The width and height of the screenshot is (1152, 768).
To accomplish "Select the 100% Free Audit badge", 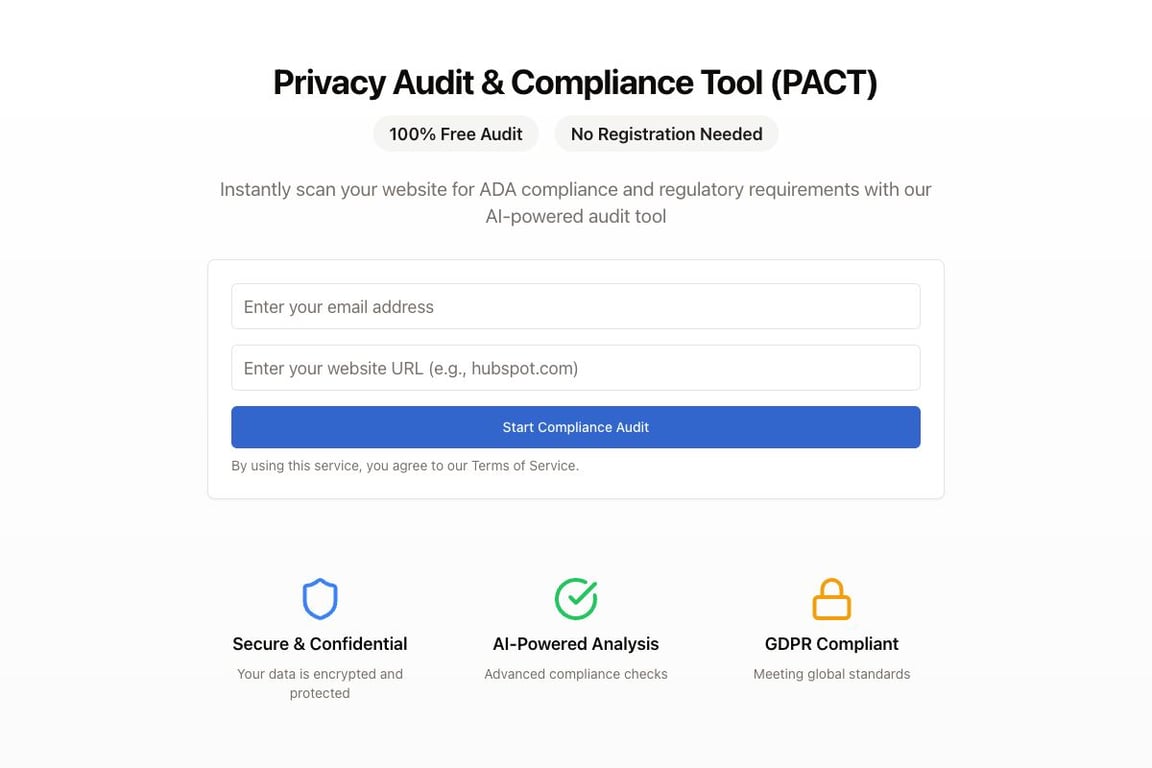I will tap(456, 134).
